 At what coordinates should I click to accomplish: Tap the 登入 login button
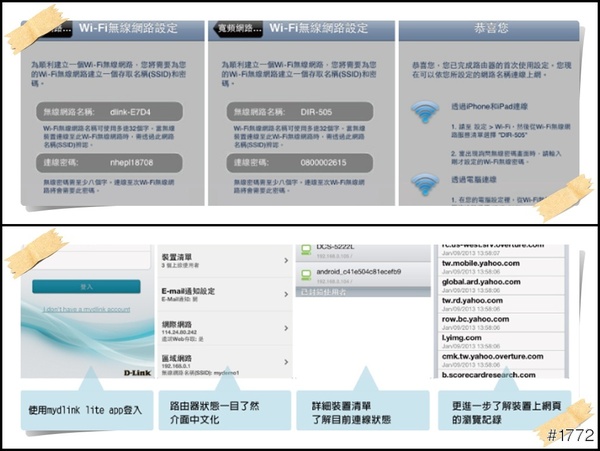pos(86,287)
